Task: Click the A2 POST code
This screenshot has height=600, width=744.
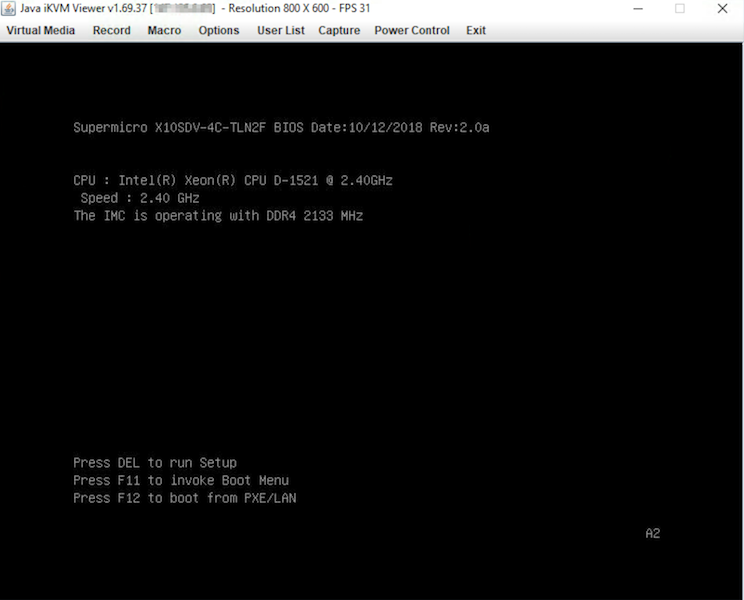Action: 652,533
